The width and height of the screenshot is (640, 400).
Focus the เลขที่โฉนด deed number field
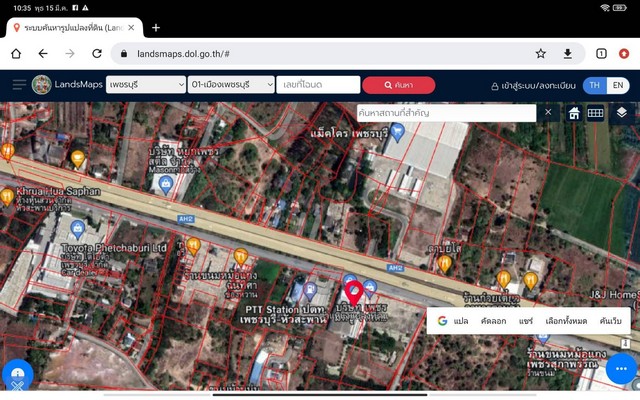coord(318,85)
